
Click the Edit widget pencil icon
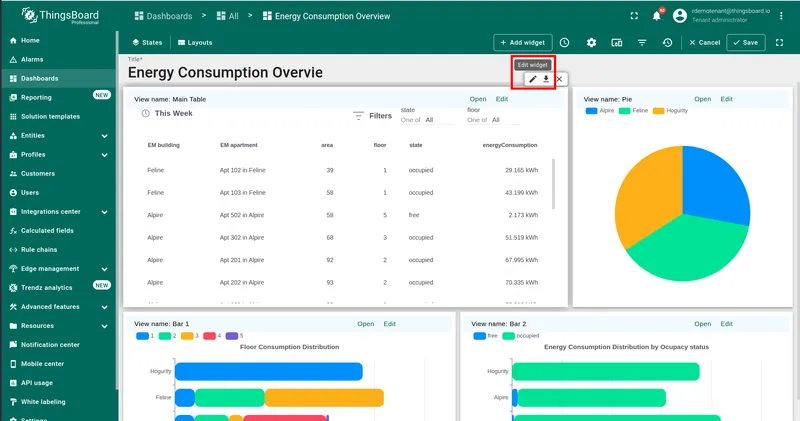pyautogui.click(x=533, y=79)
